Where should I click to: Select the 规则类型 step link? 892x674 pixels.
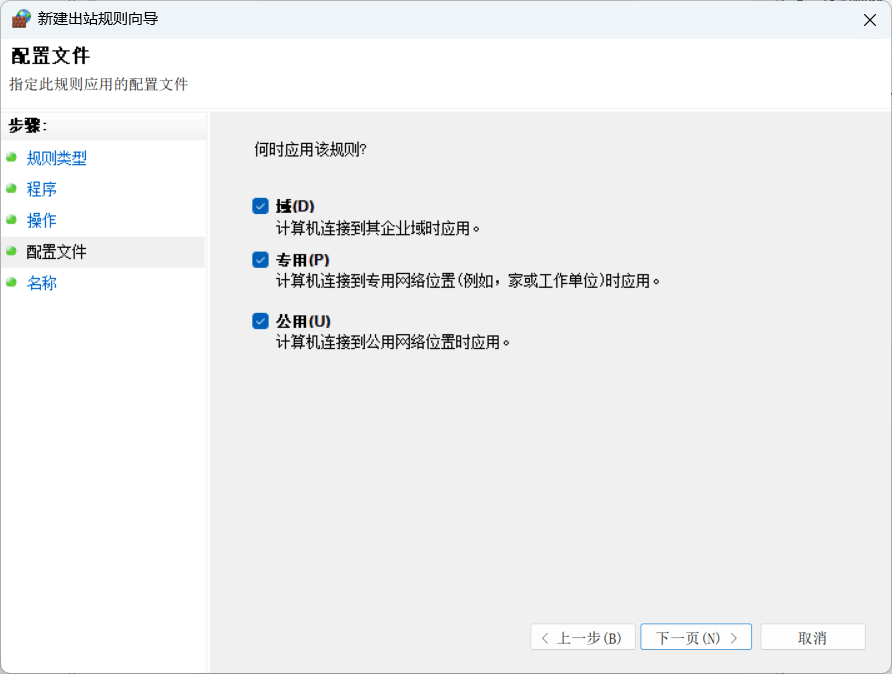58,158
